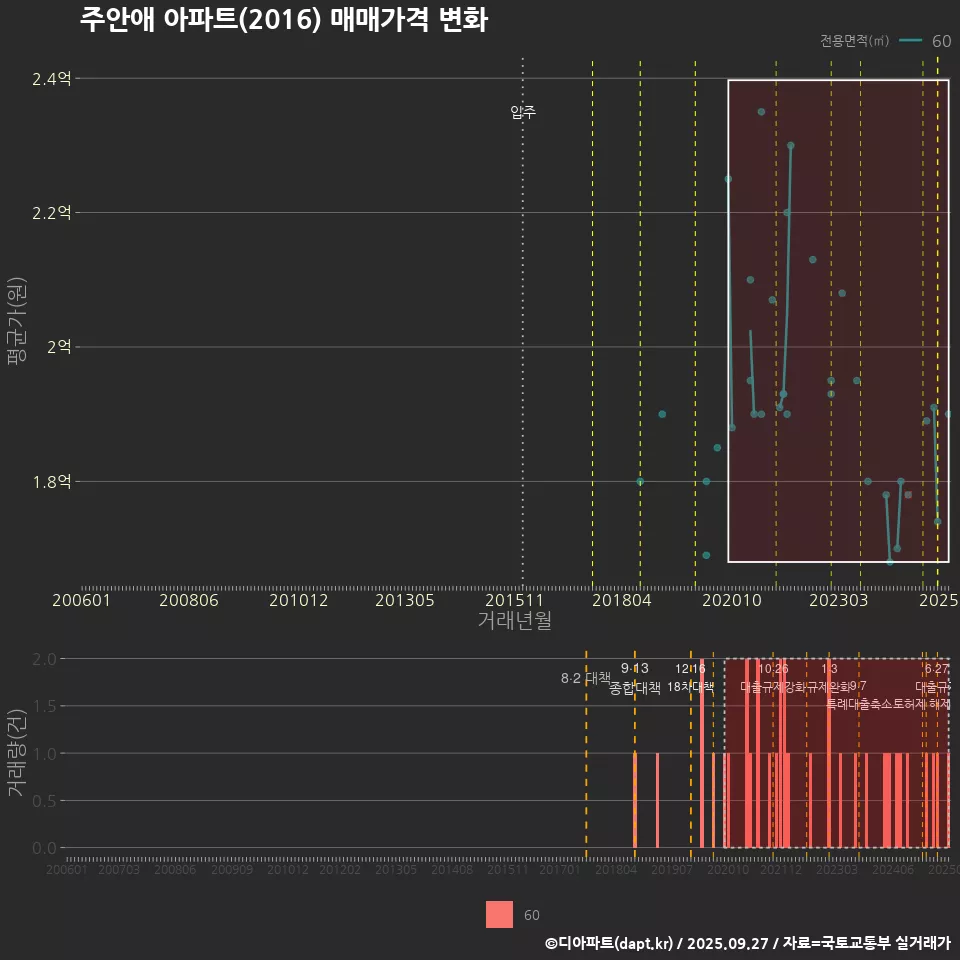Click the 1.8억 y-axis tick label
Screen dimensions: 960x960
[51, 482]
